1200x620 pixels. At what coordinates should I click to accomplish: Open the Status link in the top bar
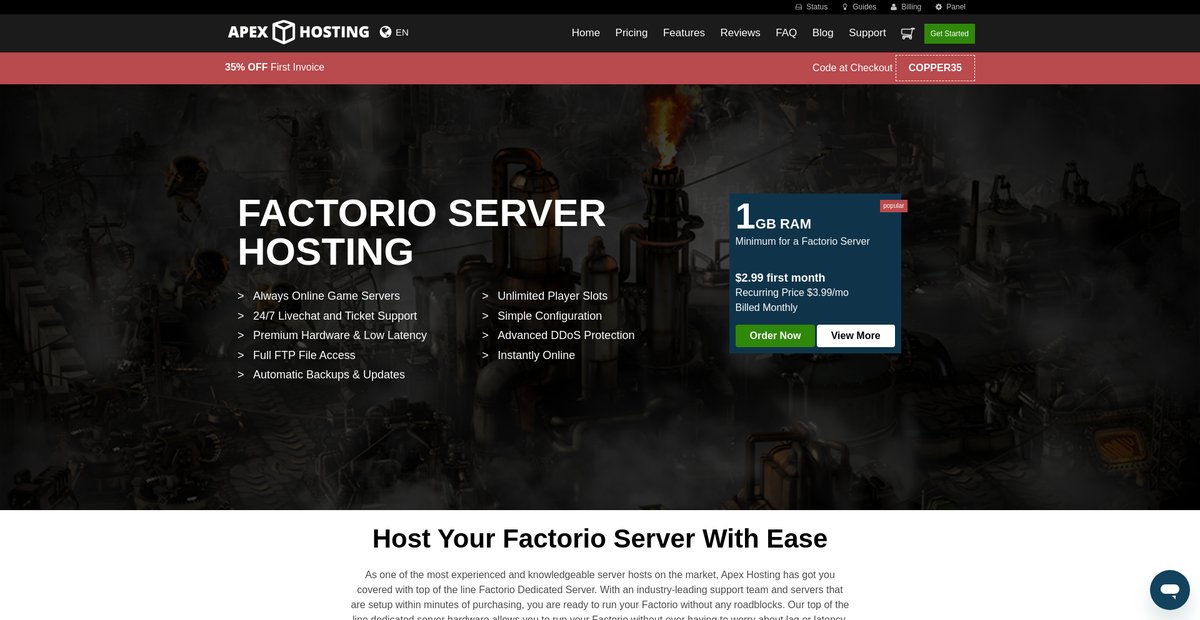tap(811, 7)
